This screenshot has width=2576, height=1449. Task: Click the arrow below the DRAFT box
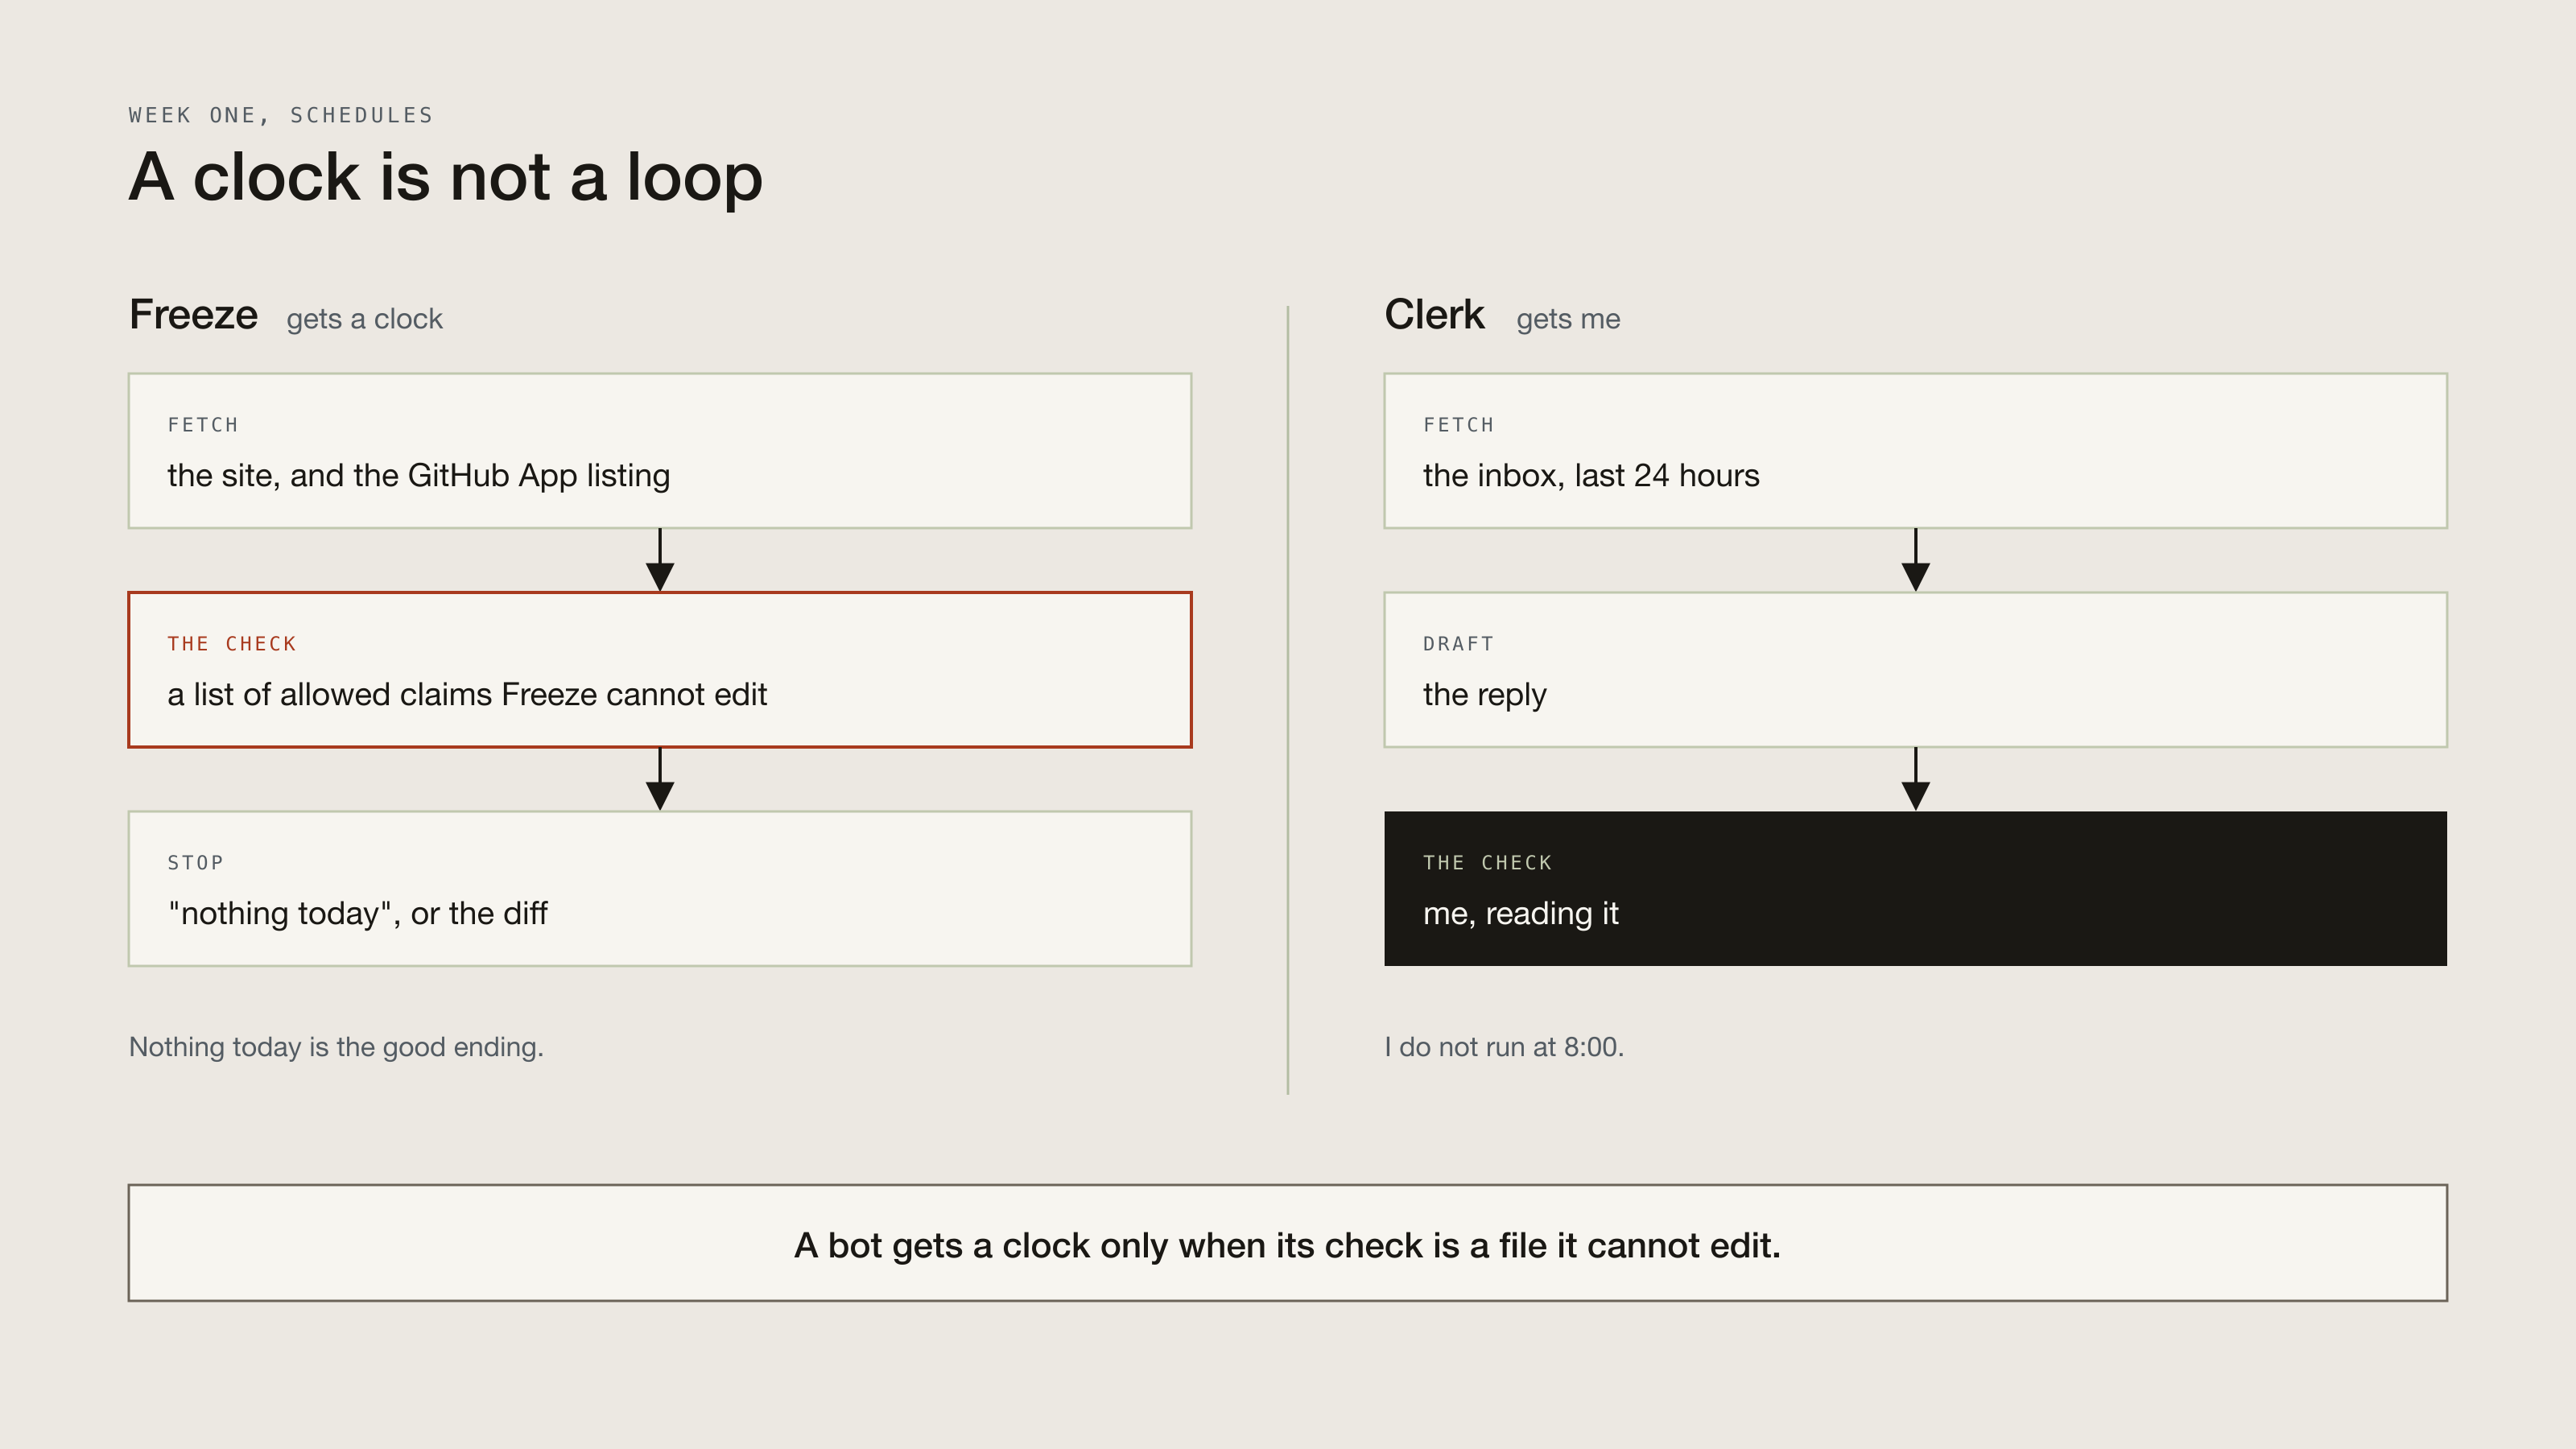[1915, 779]
